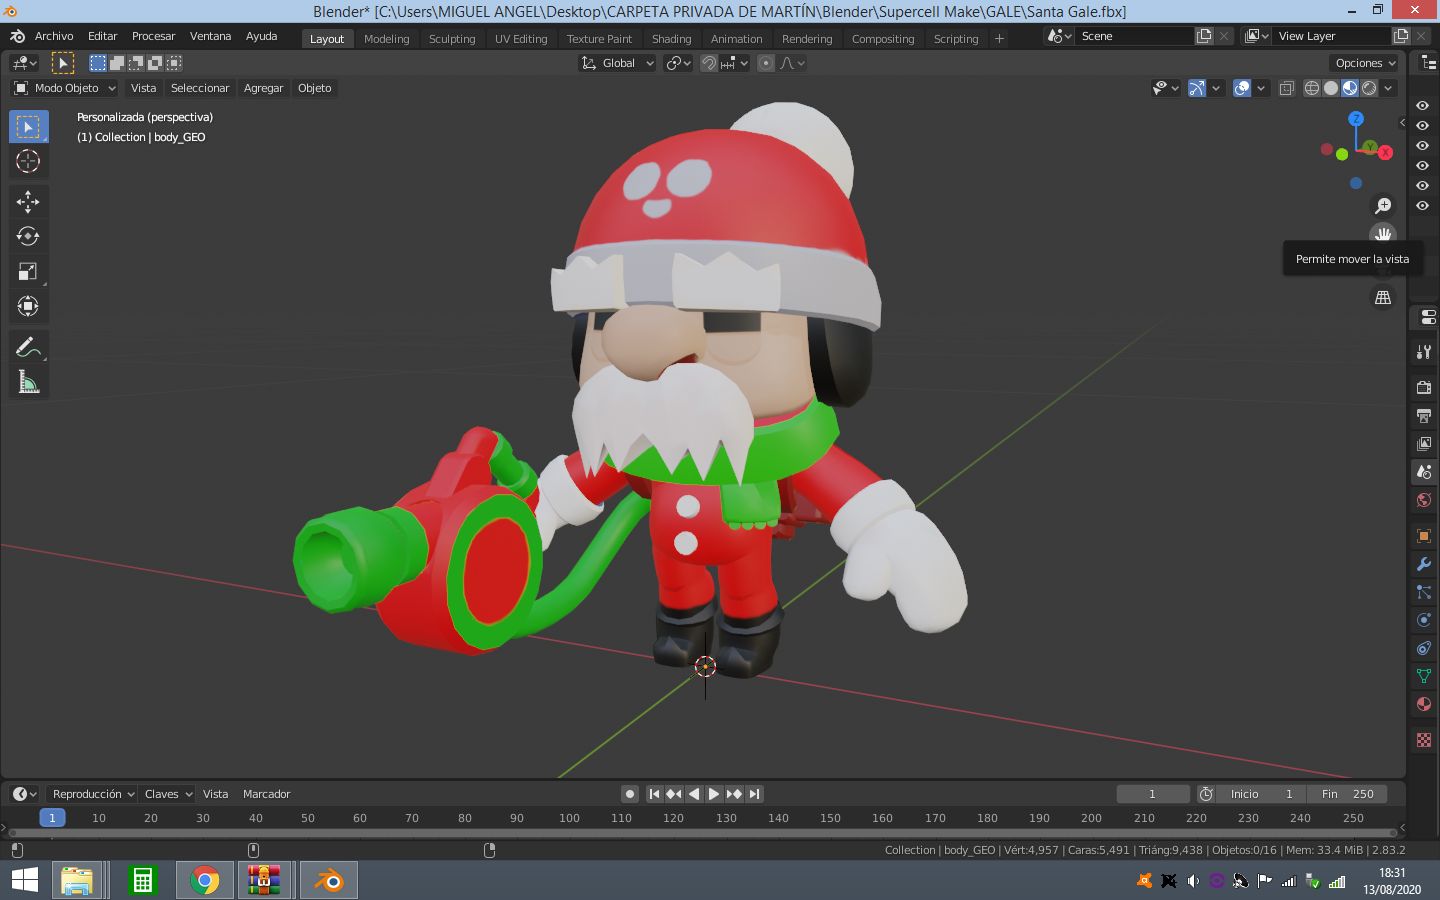Select the Rotate tool

(x=28, y=237)
